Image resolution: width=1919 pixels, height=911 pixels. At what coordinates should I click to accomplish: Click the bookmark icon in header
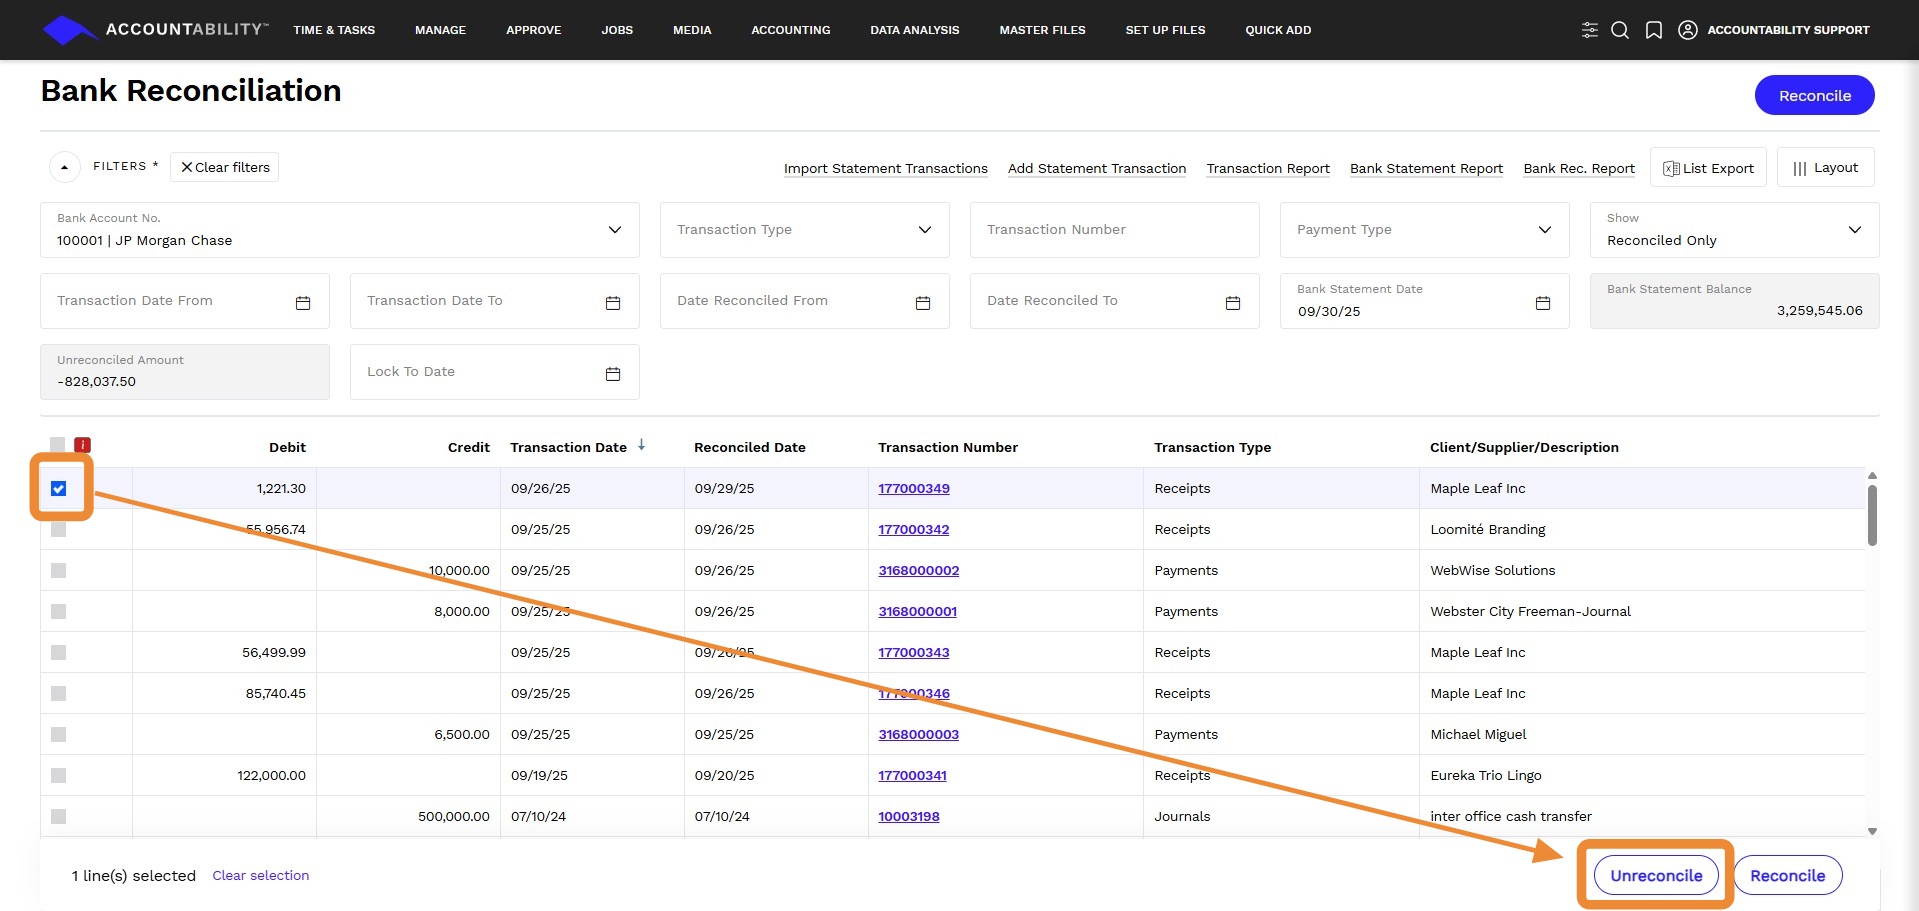(x=1654, y=30)
